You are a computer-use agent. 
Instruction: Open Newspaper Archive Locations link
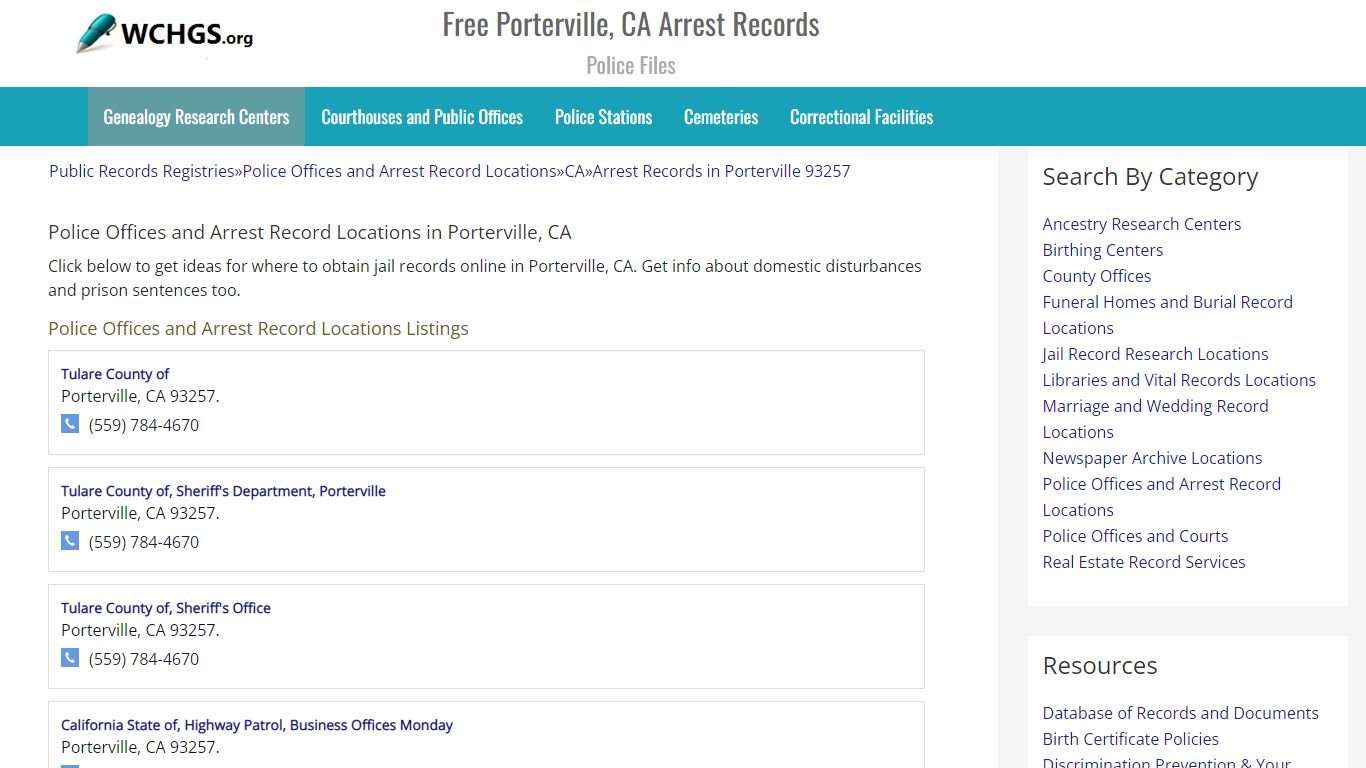pos(1152,458)
